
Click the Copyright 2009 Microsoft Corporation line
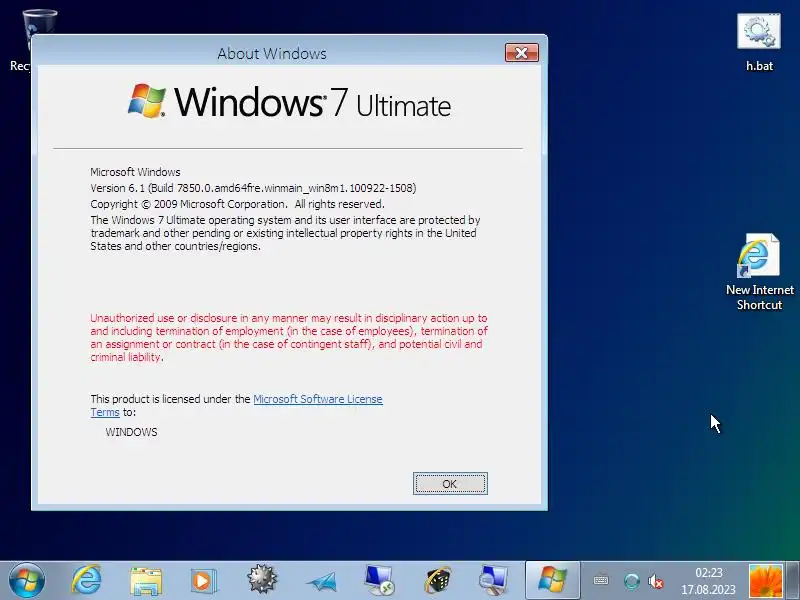click(x=237, y=204)
